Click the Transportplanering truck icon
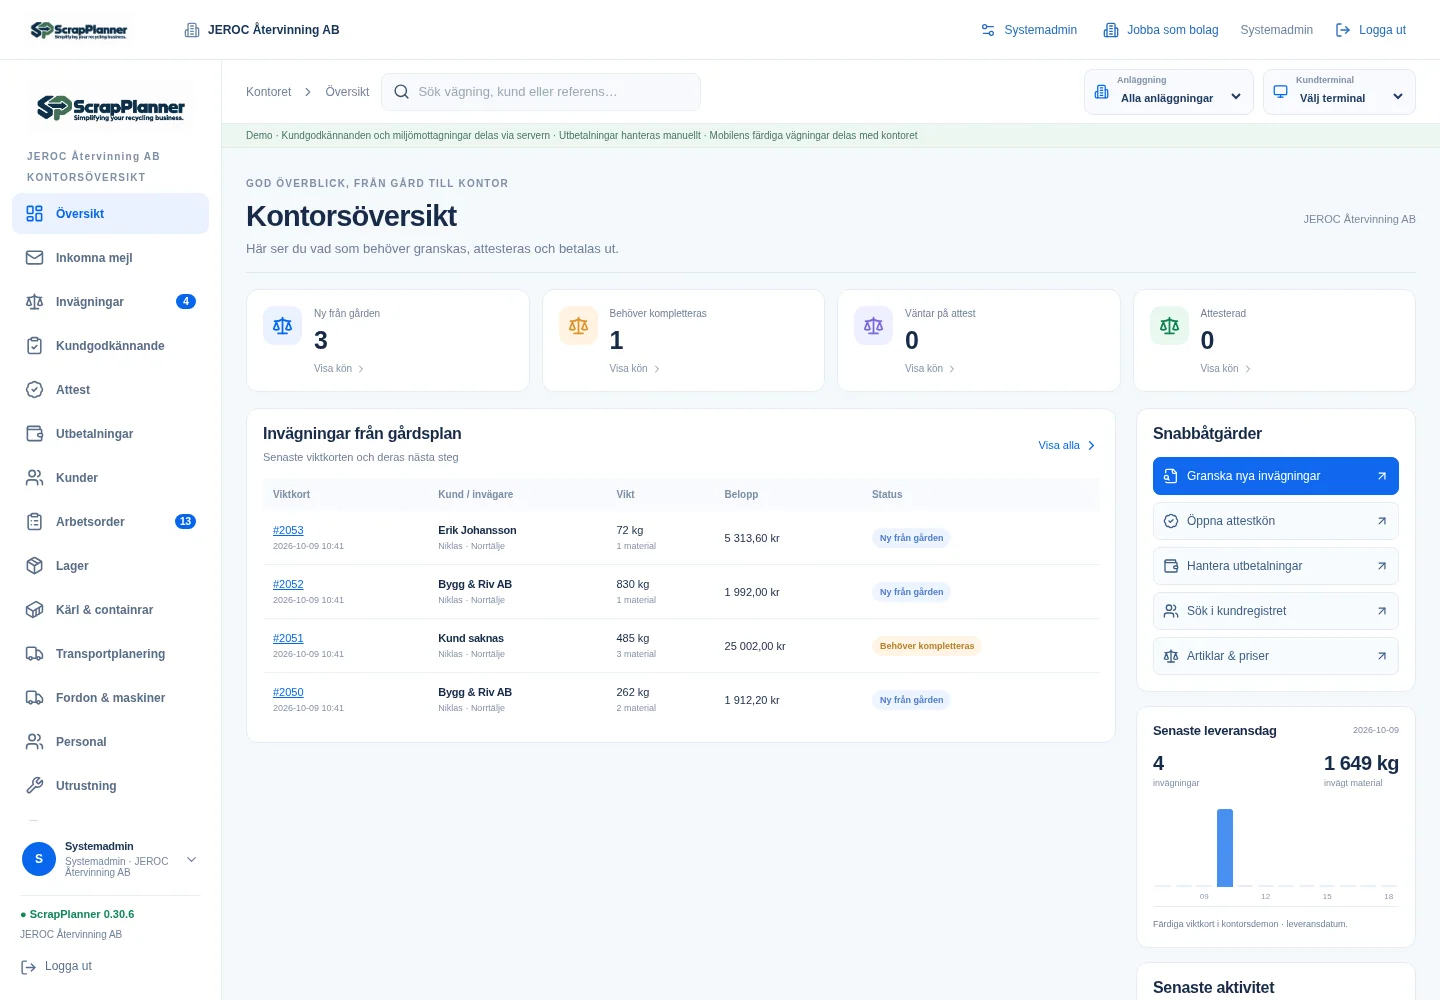 pos(35,653)
